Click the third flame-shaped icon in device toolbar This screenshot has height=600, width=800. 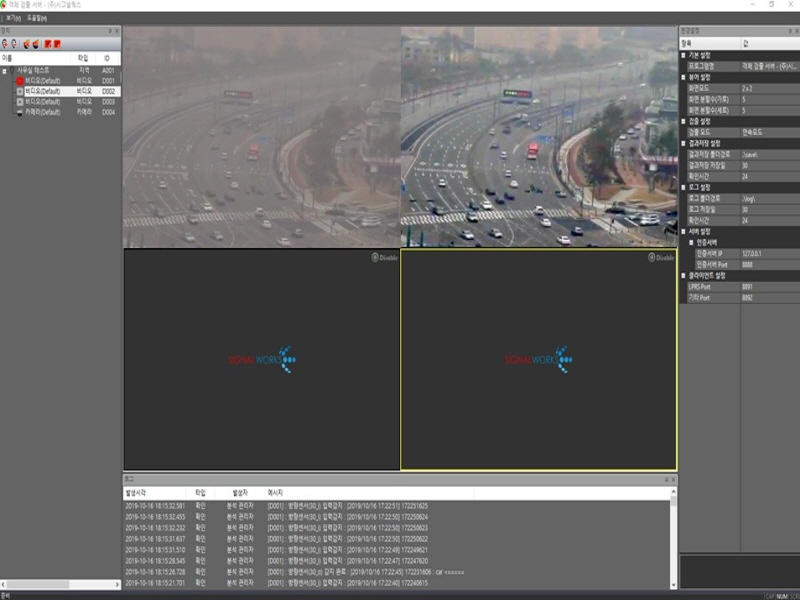(27, 44)
